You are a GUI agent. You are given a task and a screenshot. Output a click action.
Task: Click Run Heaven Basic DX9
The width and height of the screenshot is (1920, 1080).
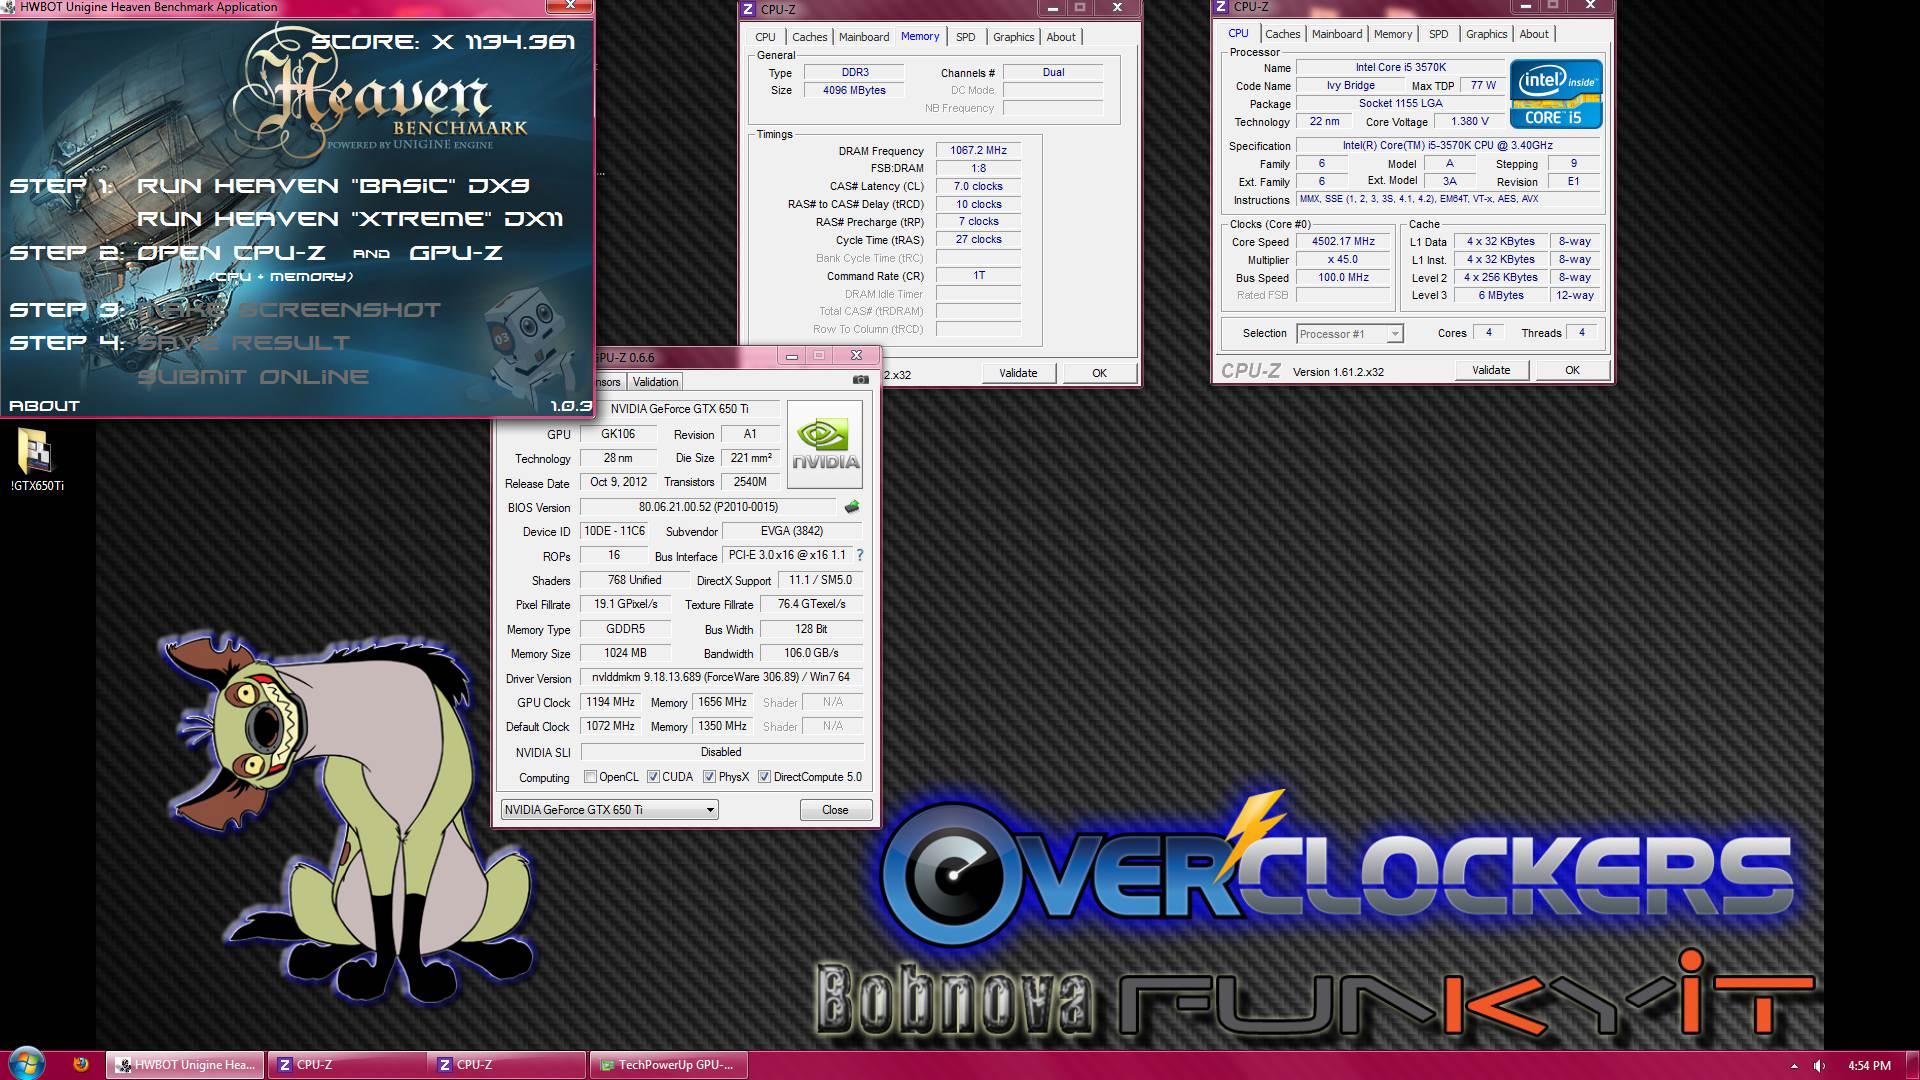(333, 186)
